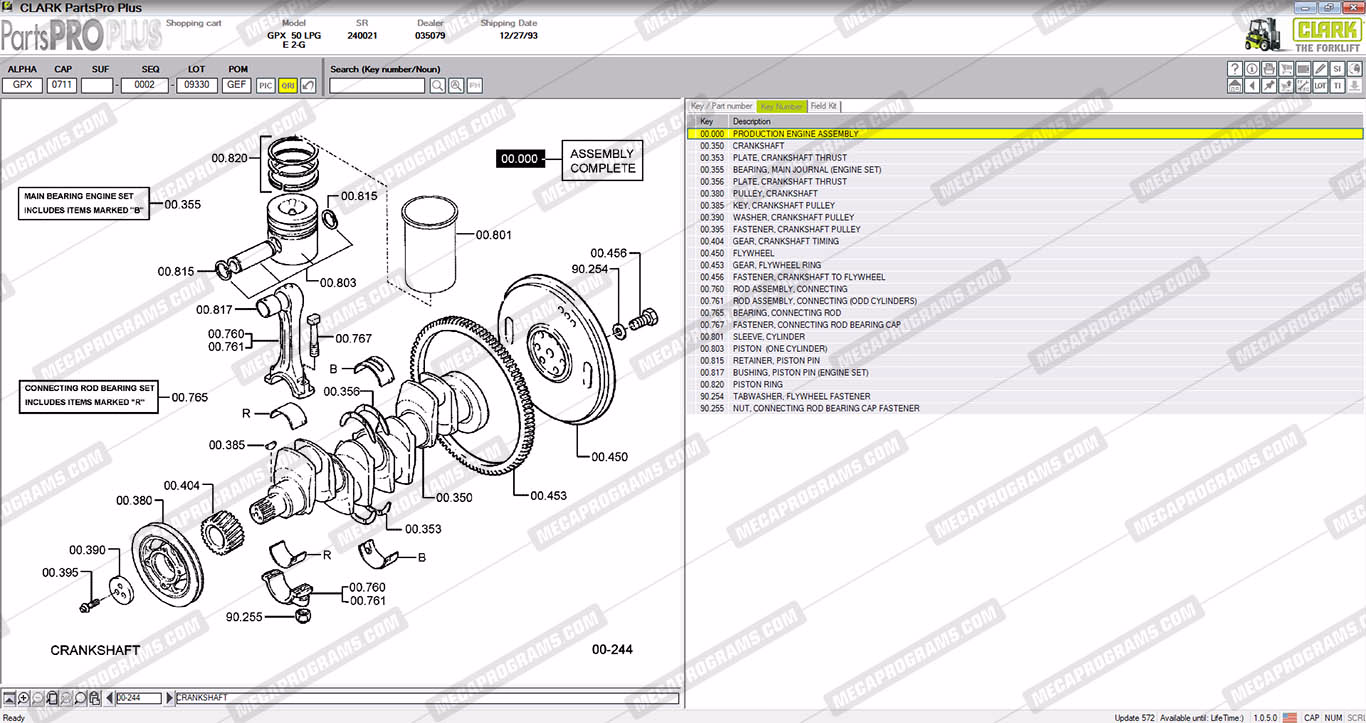Click the advanced search magnifier icon
The image size is (1366, 723).
click(x=456, y=86)
